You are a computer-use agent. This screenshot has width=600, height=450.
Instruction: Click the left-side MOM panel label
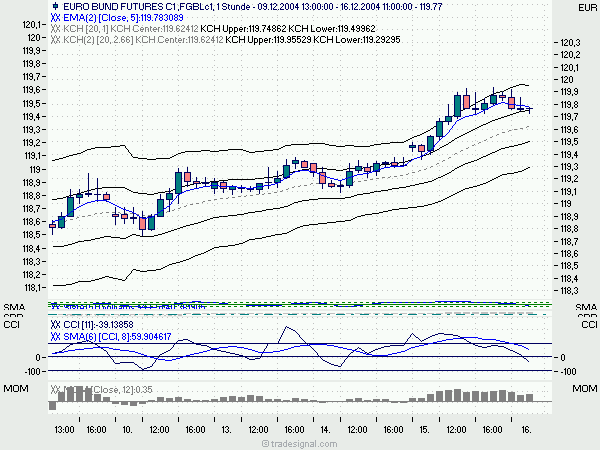[x=16, y=389]
